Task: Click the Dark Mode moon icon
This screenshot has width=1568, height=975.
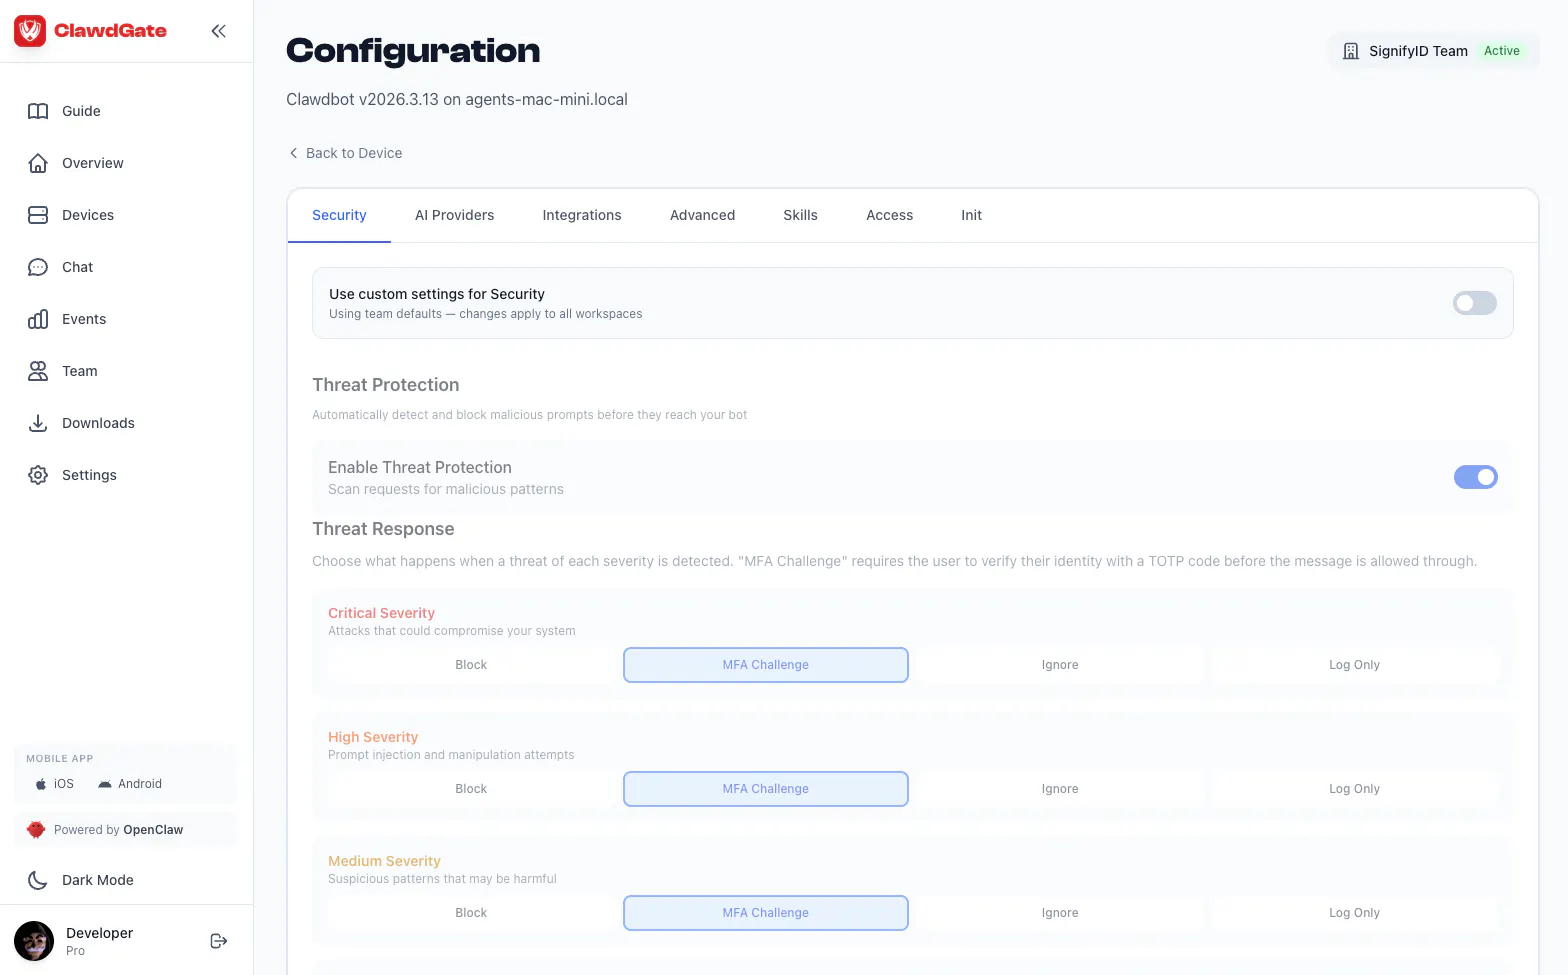Action: [38, 880]
